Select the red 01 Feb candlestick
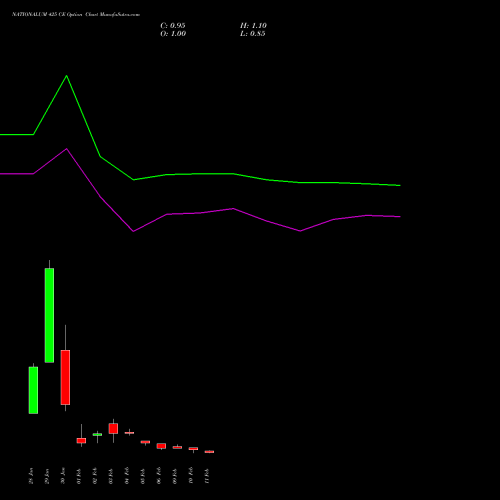Viewport: 500px width, 500px height. pos(81,440)
